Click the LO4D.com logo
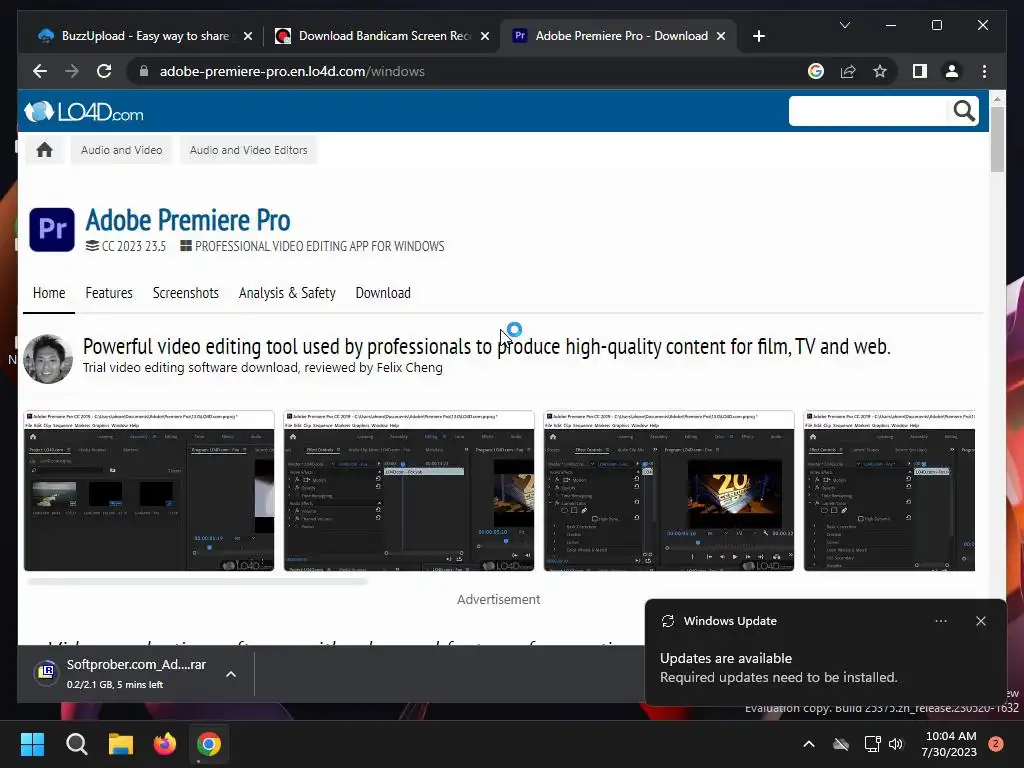The height and width of the screenshot is (768, 1024). coord(84,112)
